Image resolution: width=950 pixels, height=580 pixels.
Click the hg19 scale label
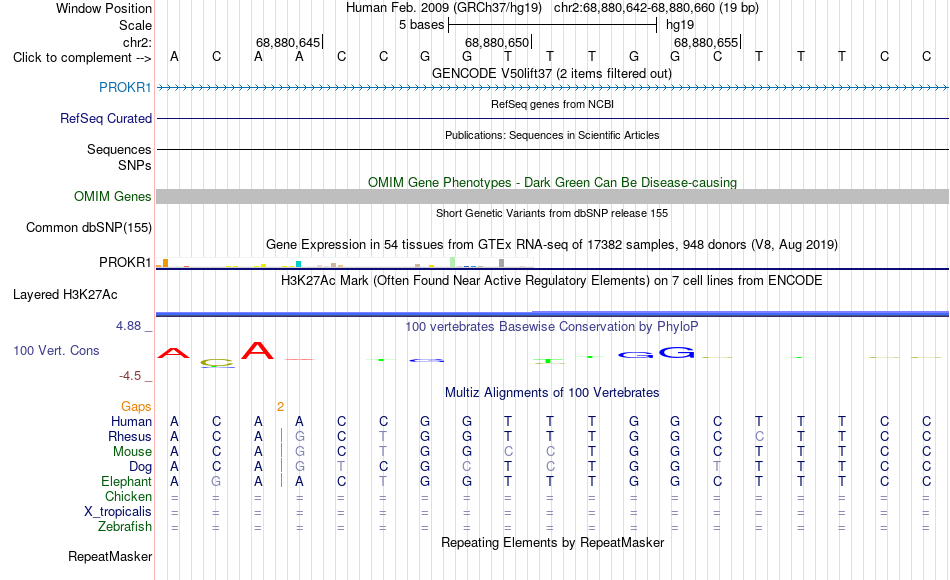coord(680,25)
